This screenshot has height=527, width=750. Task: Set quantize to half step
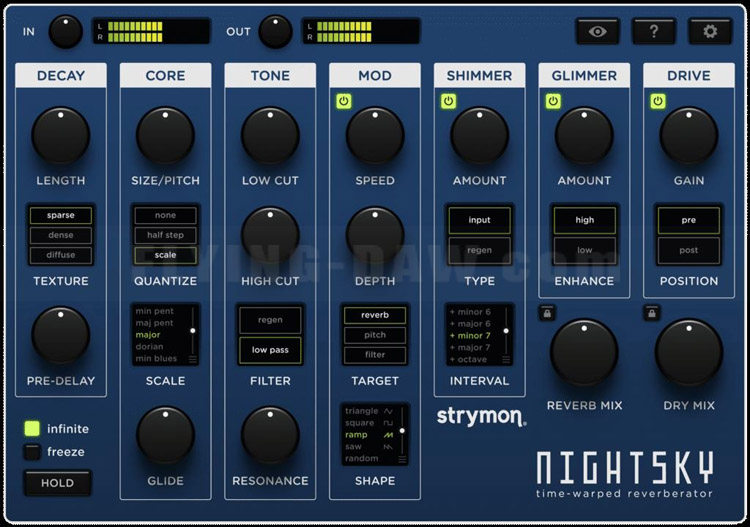pyautogui.click(x=165, y=235)
